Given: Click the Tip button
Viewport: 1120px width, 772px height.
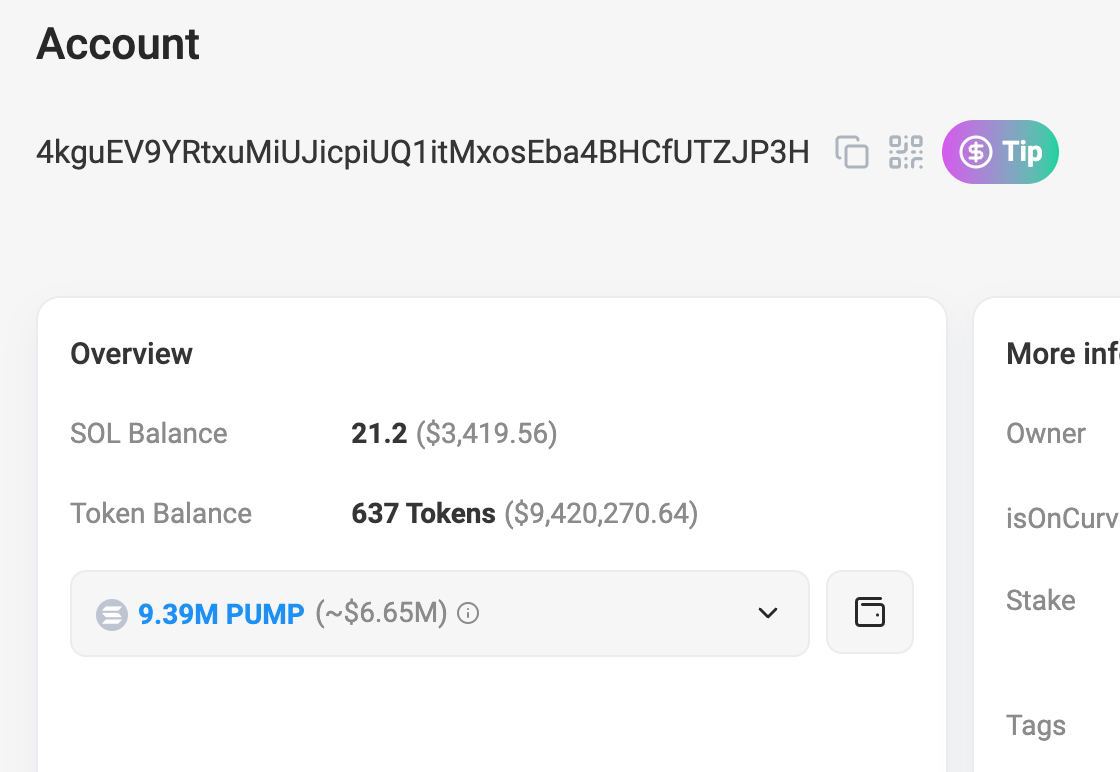Looking at the screenshot, I should (x=1000, y=152).
